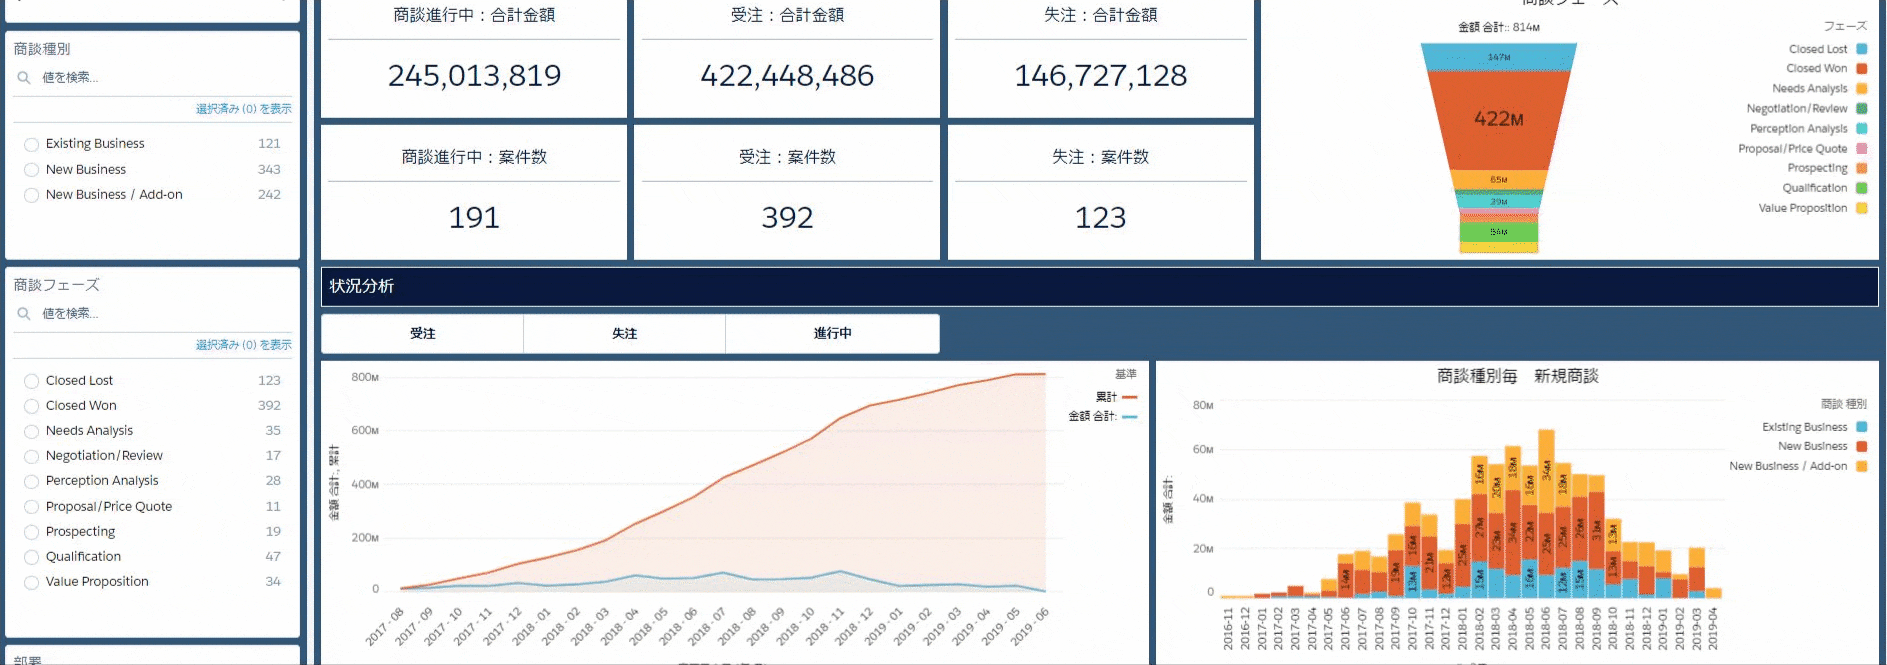Click New Business bar chart legend swatch
Image resolution: width=1887 pixels, height=665 pixels.
tap(1862, 446)
